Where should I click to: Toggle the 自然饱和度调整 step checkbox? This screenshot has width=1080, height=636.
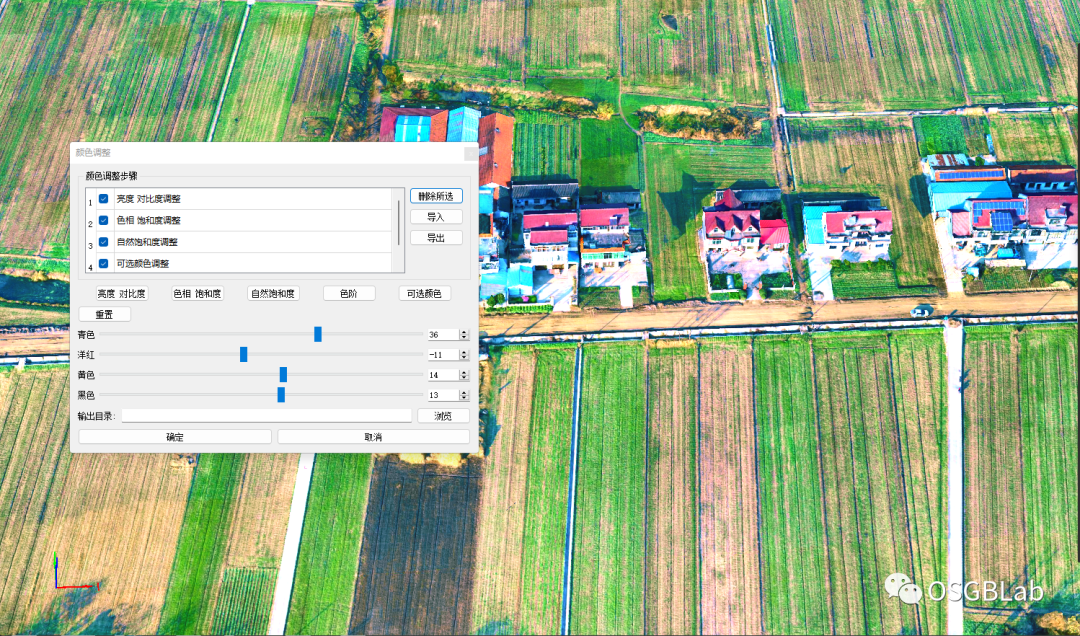coord(103,242)
